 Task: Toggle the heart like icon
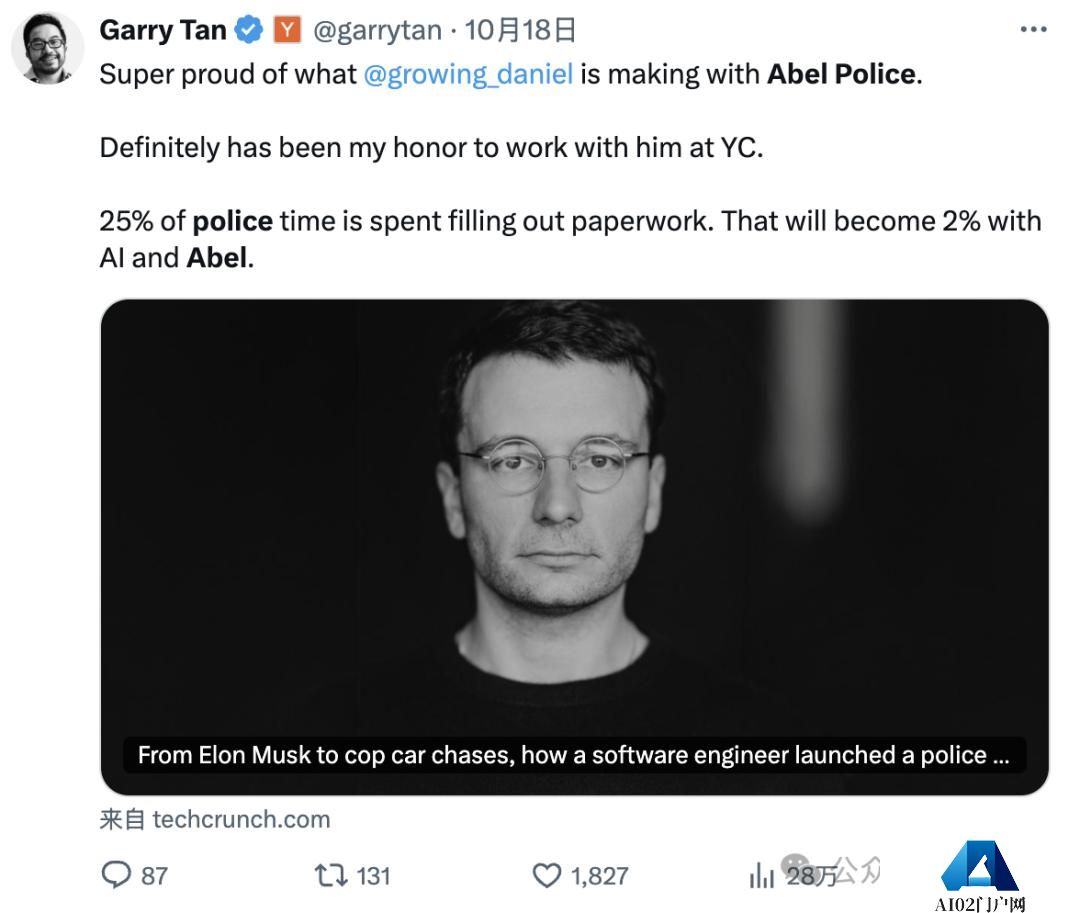click(547, 876)
